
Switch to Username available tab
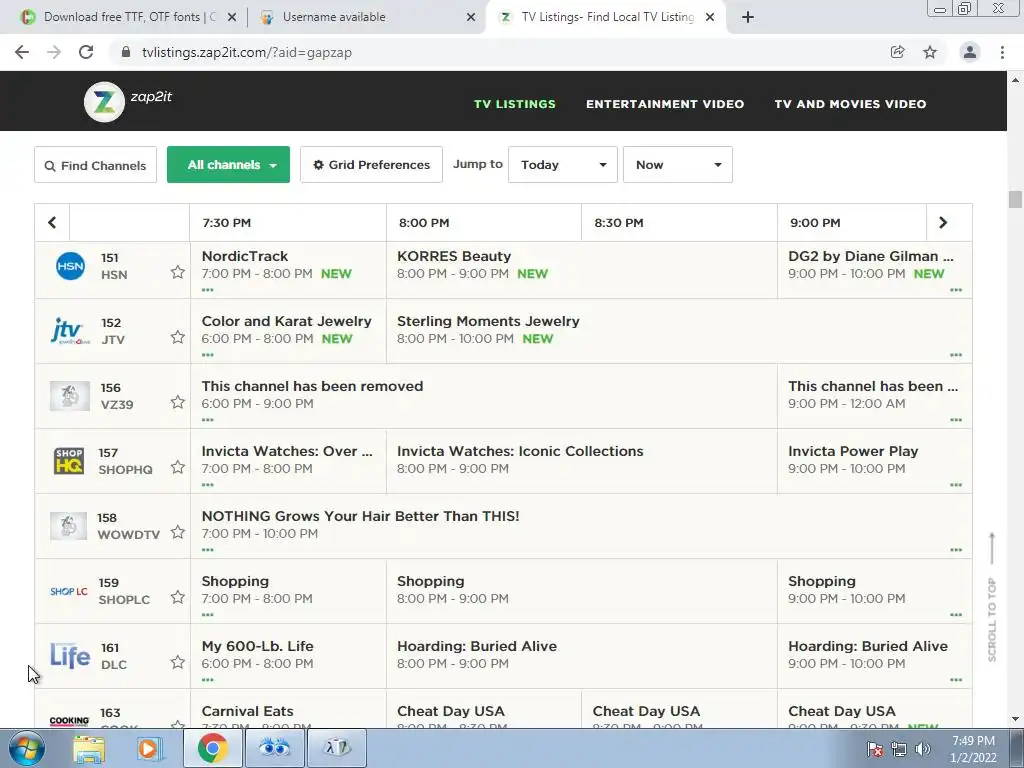333,17
